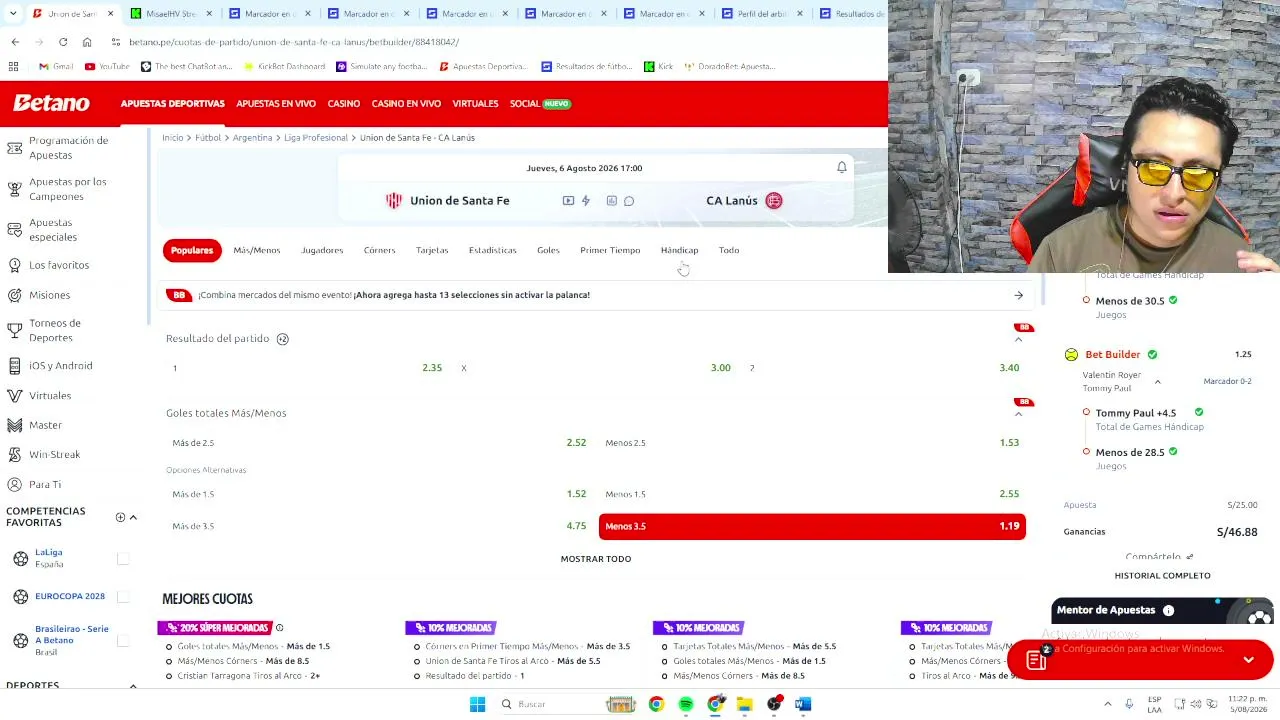Collapse the Deportes sidebar section
The width and height of the screenshot is (1280, 720).
coord(133,686)
